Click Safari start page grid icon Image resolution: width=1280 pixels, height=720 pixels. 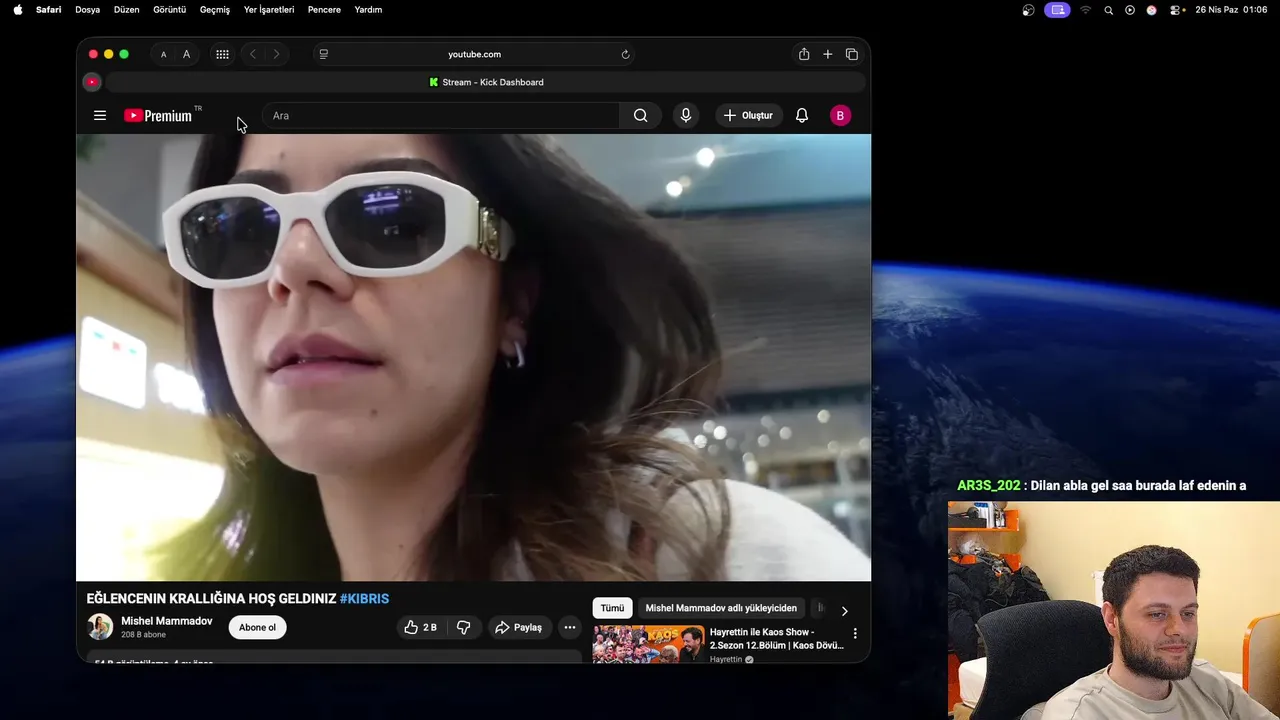222,54
